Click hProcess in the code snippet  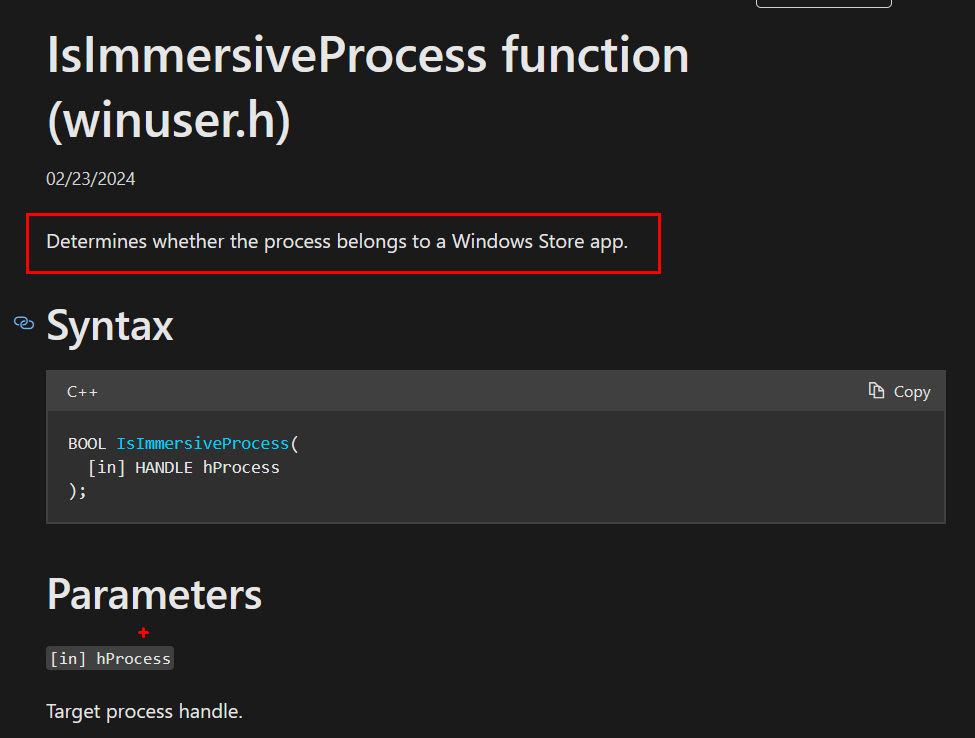241,467
